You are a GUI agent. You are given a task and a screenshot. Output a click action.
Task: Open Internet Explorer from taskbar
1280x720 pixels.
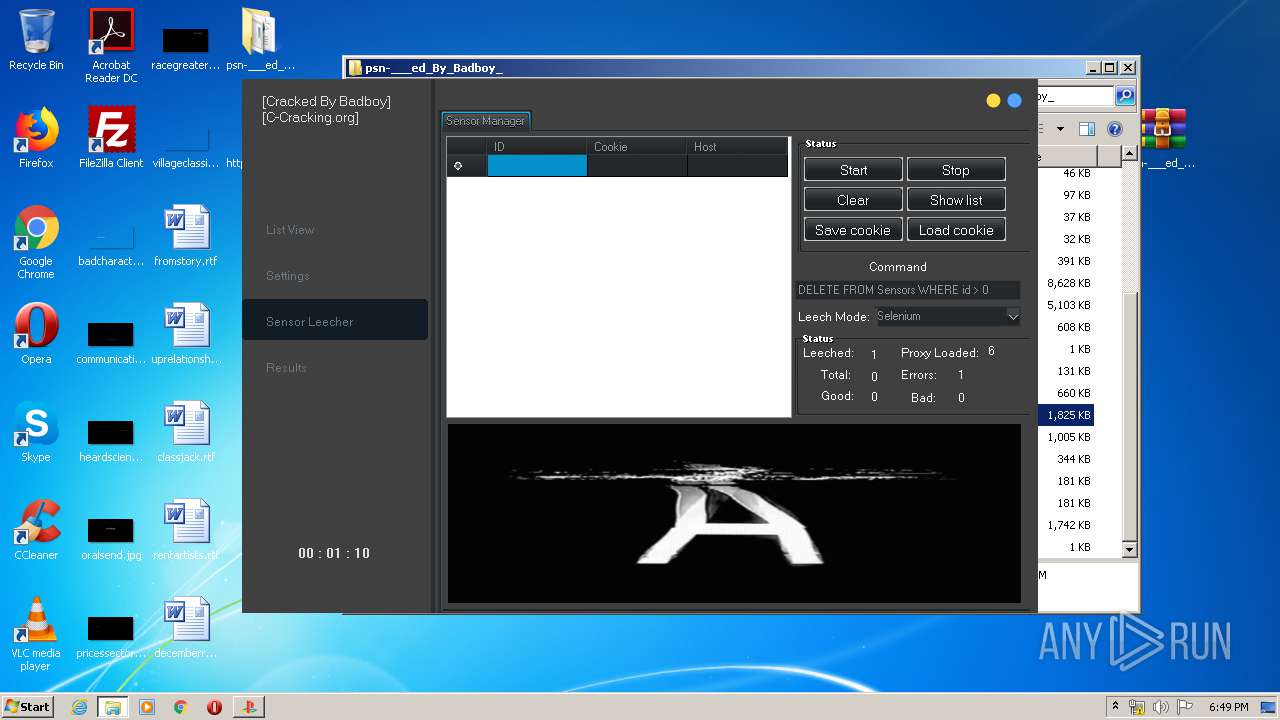coord(79,707)
